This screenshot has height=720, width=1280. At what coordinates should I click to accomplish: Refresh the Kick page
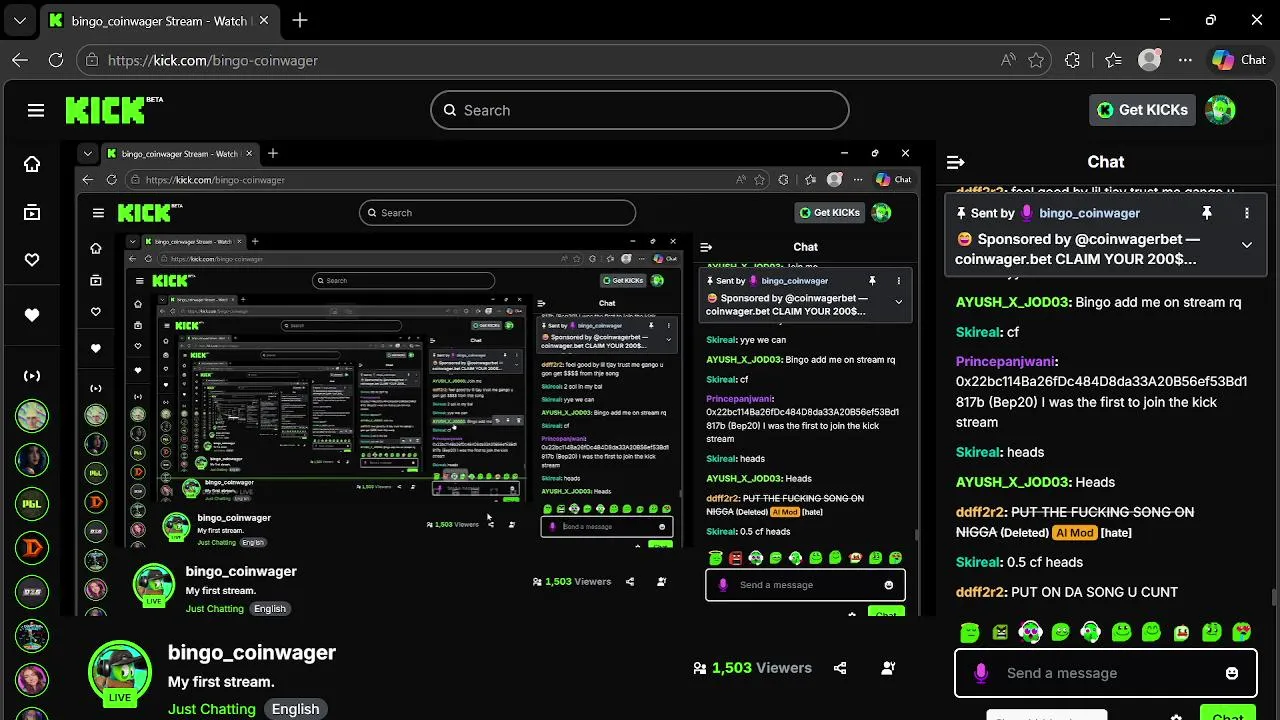(x=56, y=60)
